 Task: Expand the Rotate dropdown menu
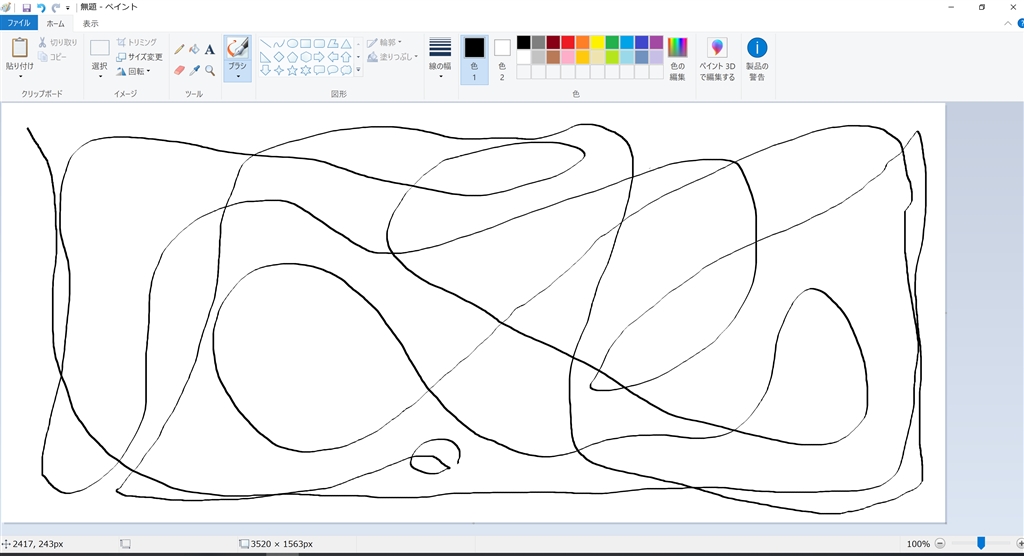point(138,71)
